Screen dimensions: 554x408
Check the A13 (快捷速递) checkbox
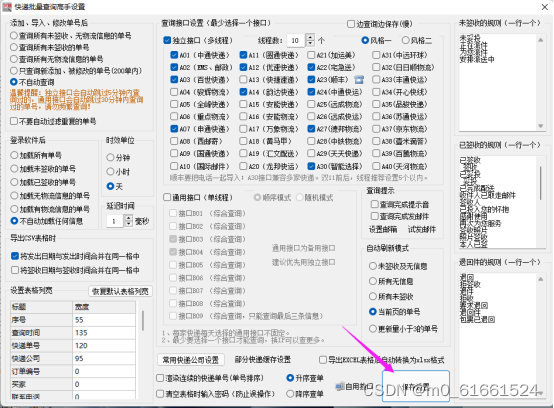tap(243, 79)
